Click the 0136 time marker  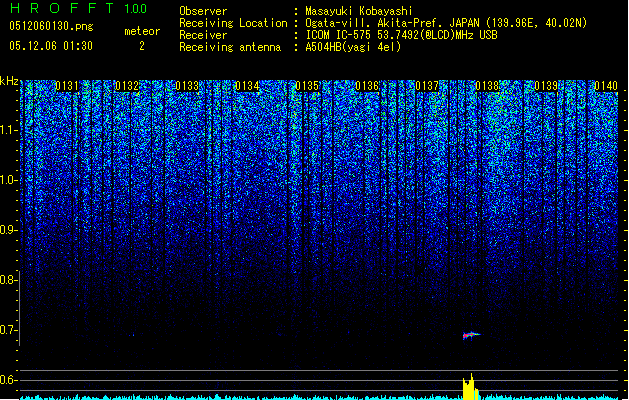(367, 86)
